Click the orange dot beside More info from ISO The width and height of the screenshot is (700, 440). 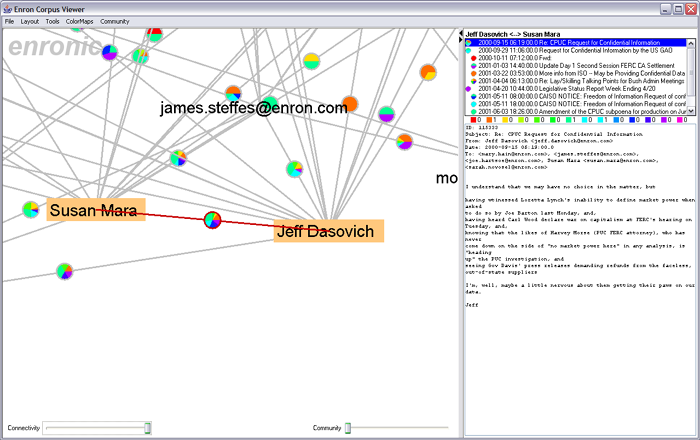[x=474, y=74]
